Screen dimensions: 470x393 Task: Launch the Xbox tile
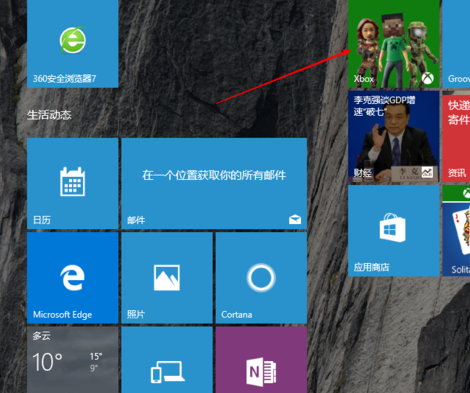[x=394, y=44]
